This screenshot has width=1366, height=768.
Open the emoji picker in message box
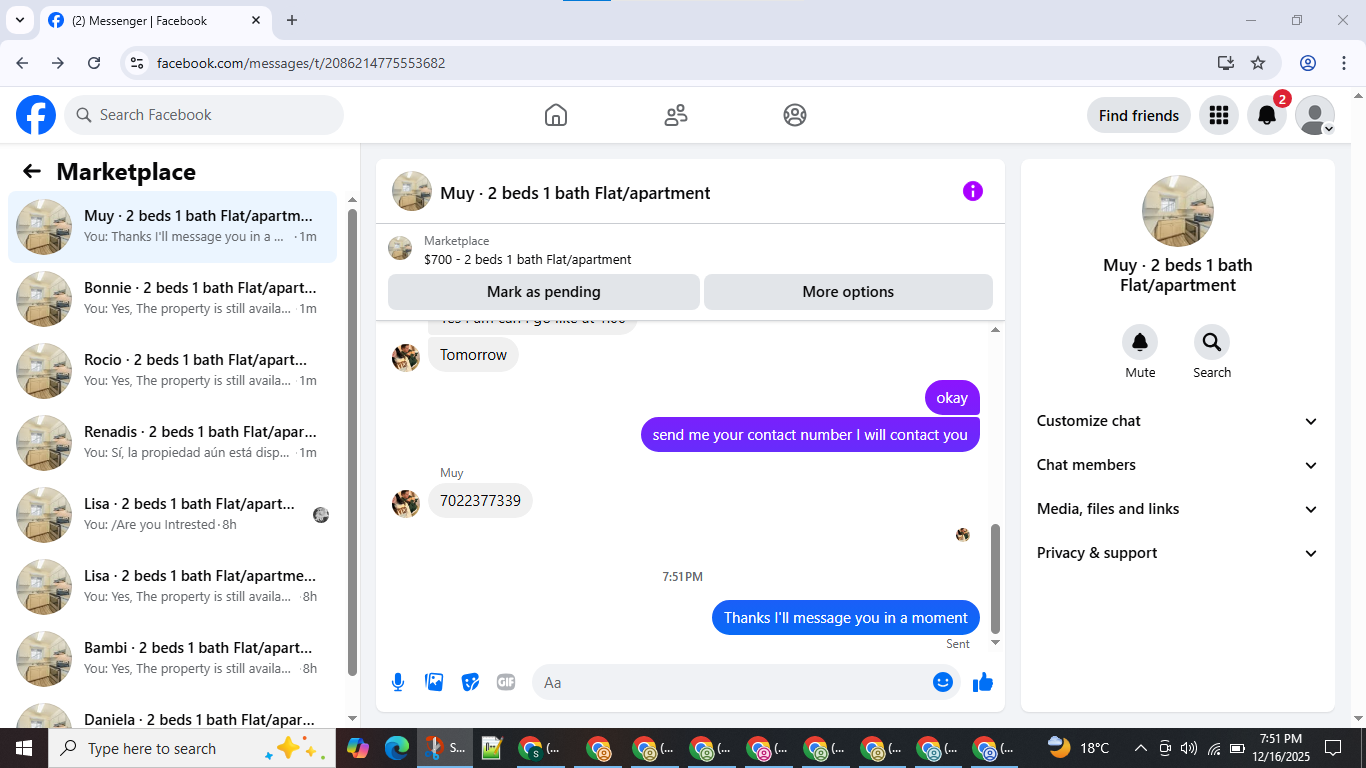(x=942, y=682)
